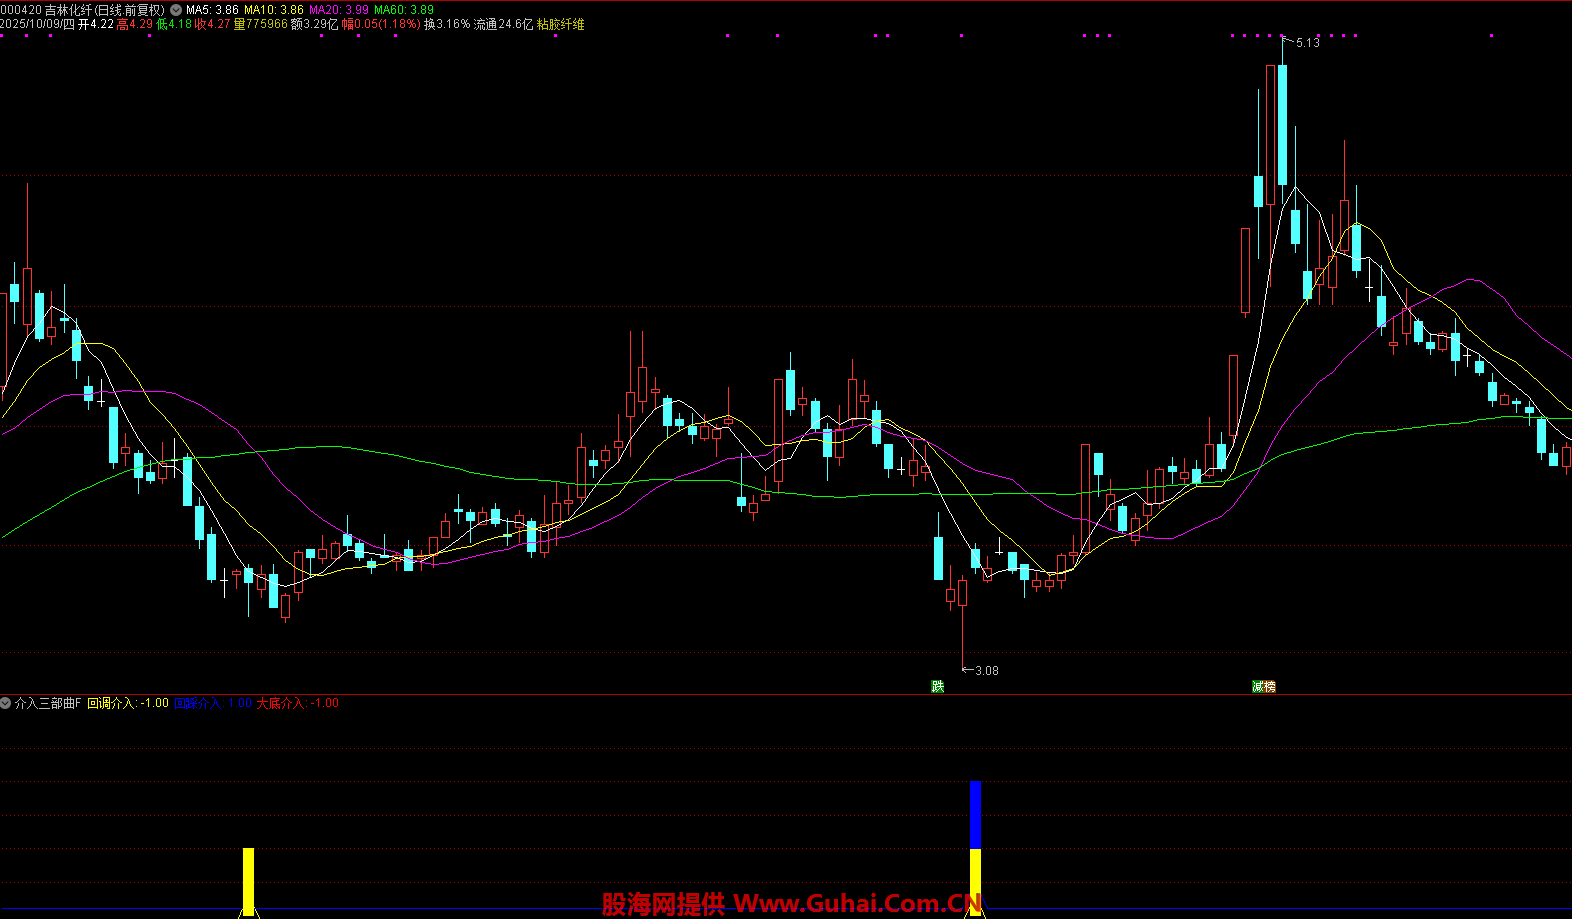Click the 大底介入 red indicator label
This screenshot has width=1572, height=919.
click(297, 703)
